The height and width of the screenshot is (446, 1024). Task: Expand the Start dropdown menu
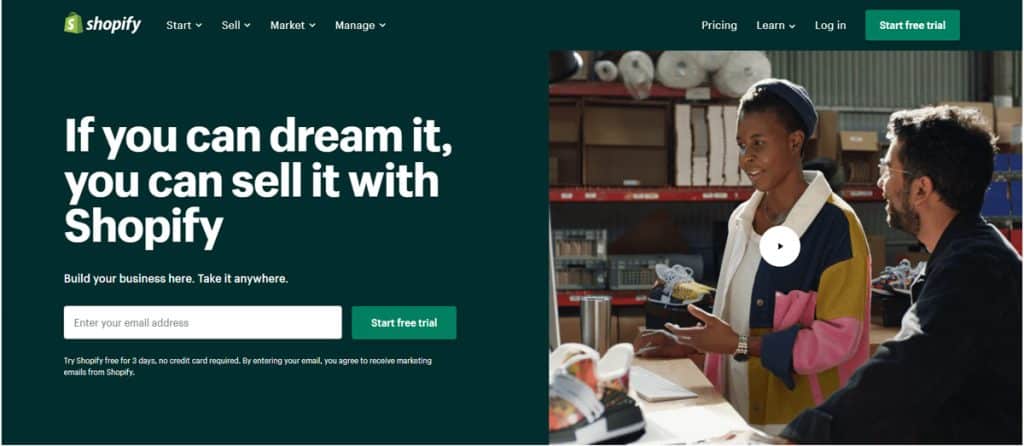click(184, 25)
